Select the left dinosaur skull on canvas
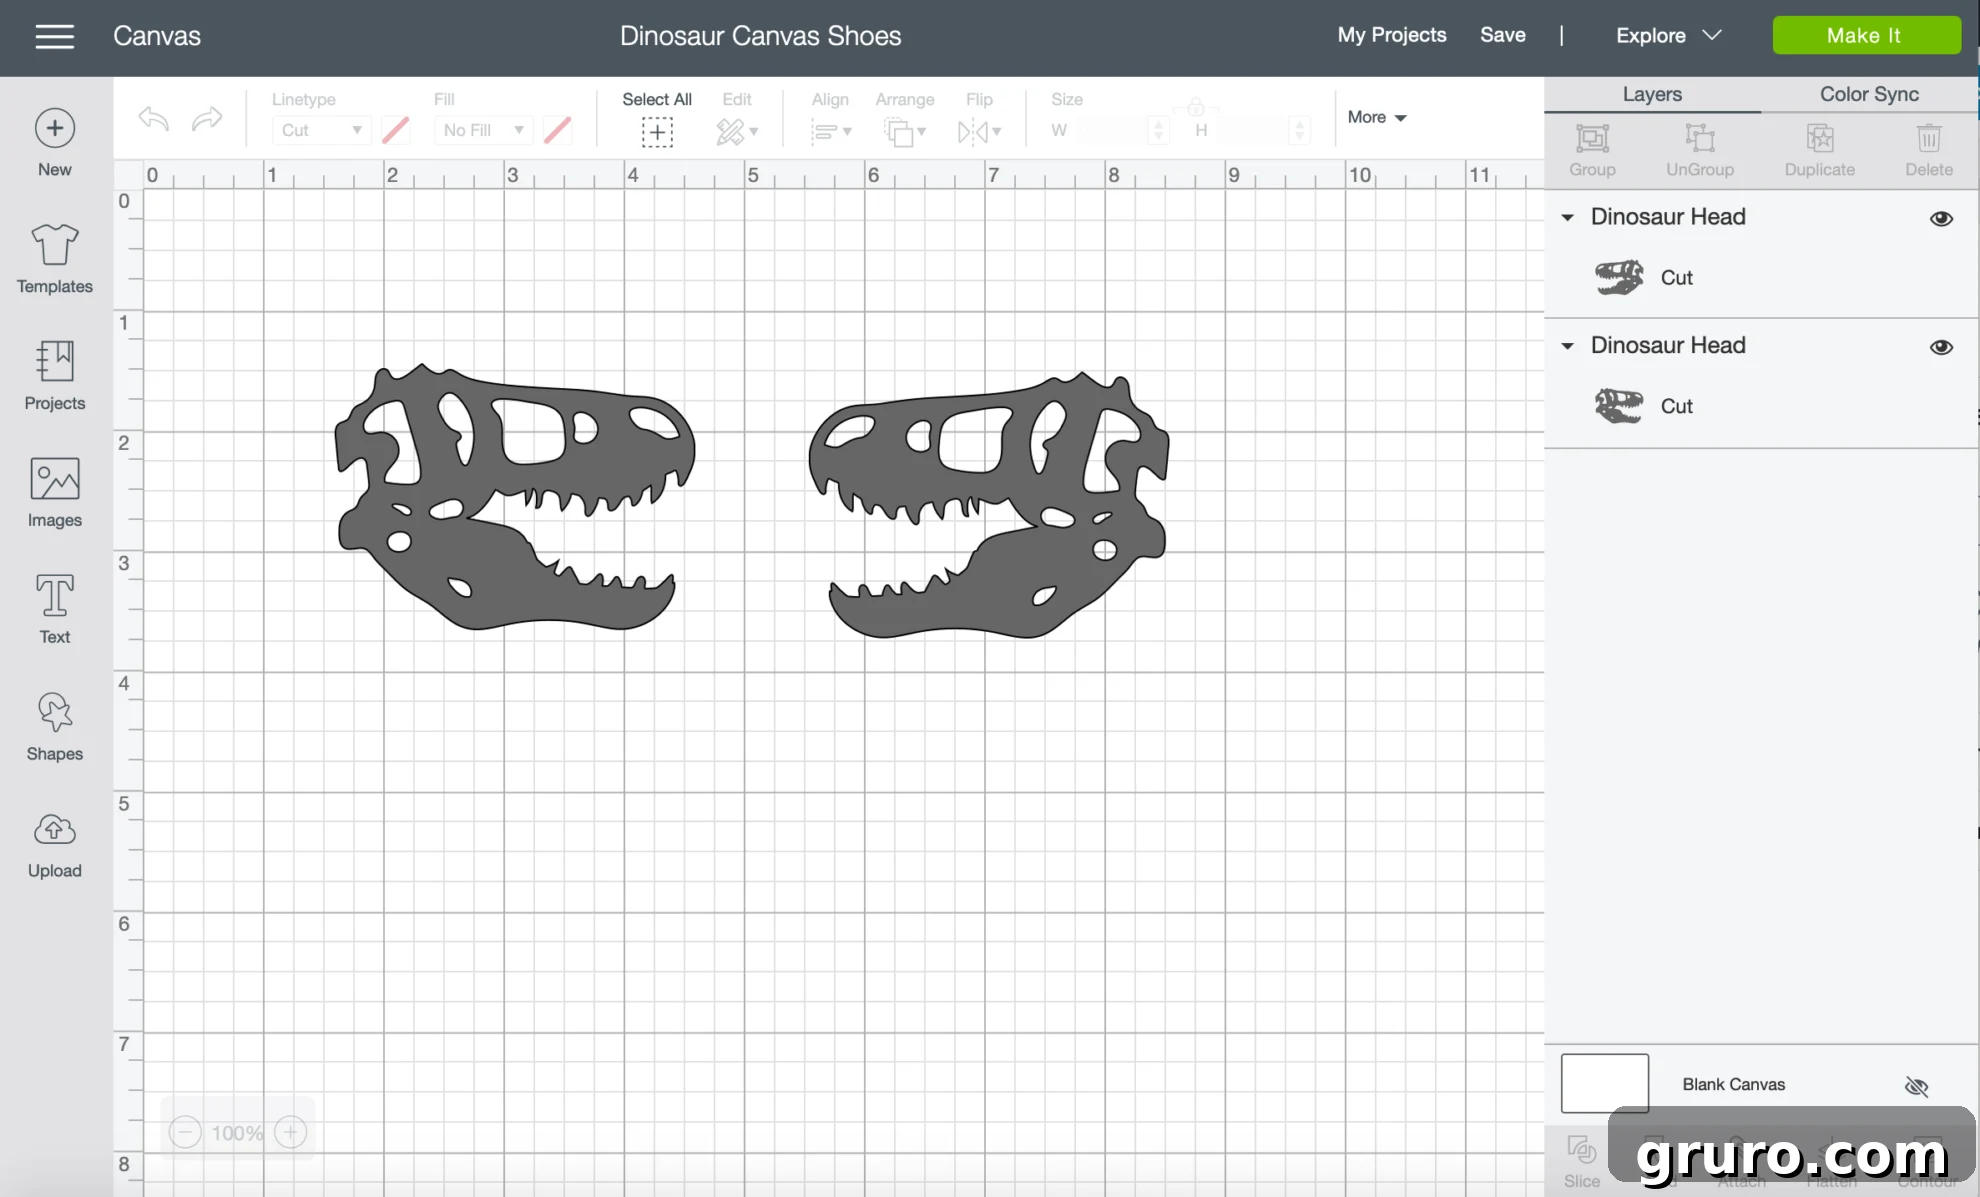Image resolution: width=1980 pixels, height=1197 pixels. 515,497
